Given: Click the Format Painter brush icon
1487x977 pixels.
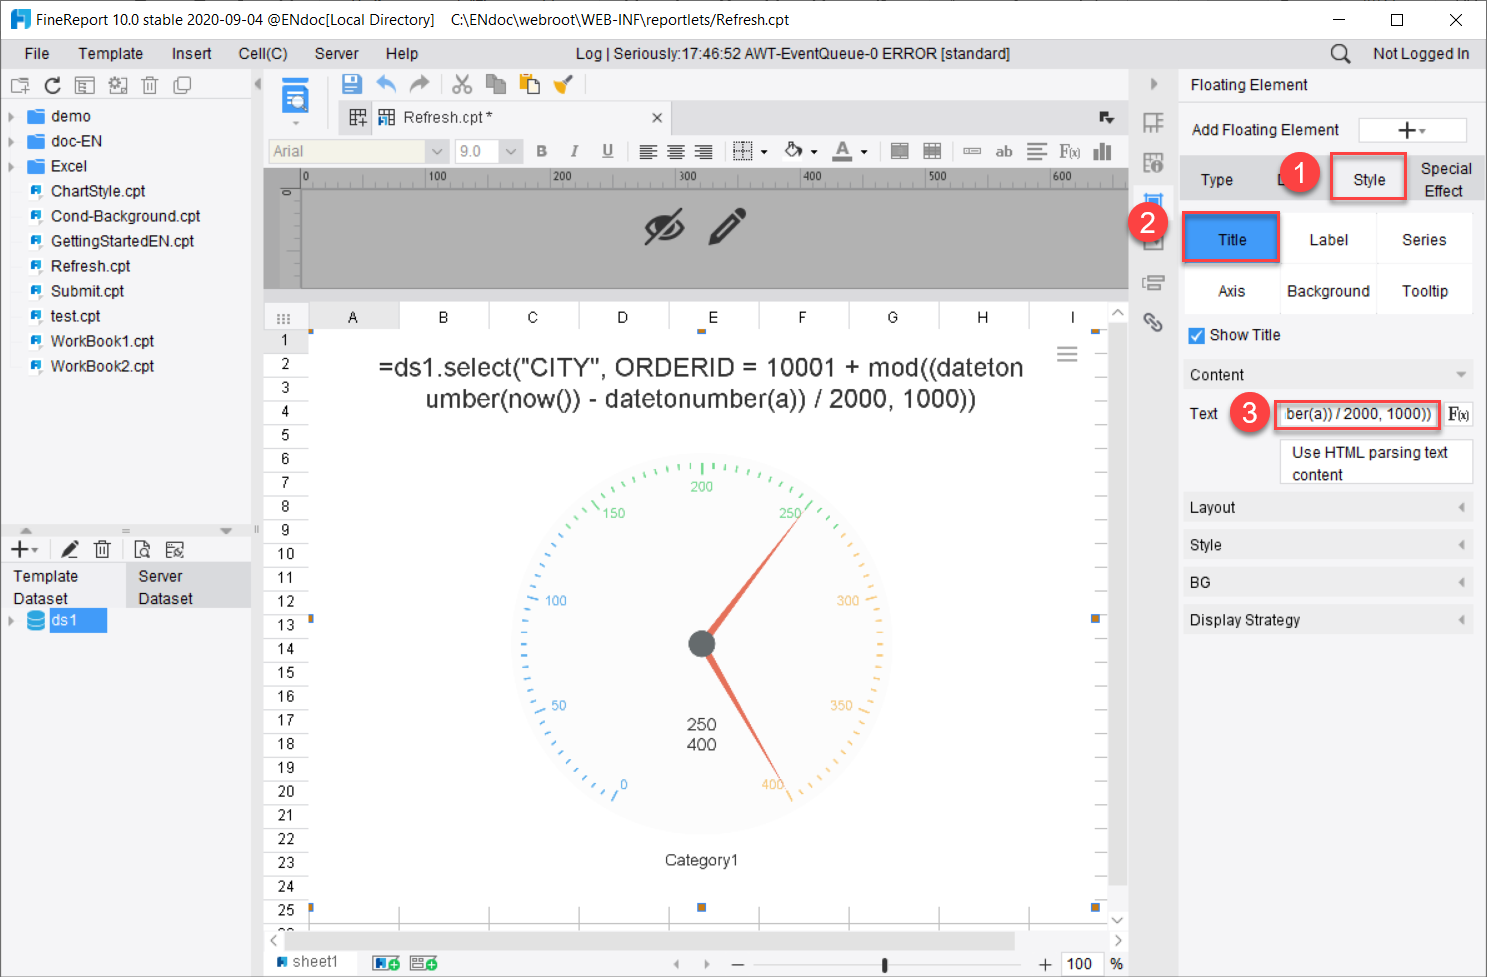Looking at the screenshot, I should coord(563,84).
